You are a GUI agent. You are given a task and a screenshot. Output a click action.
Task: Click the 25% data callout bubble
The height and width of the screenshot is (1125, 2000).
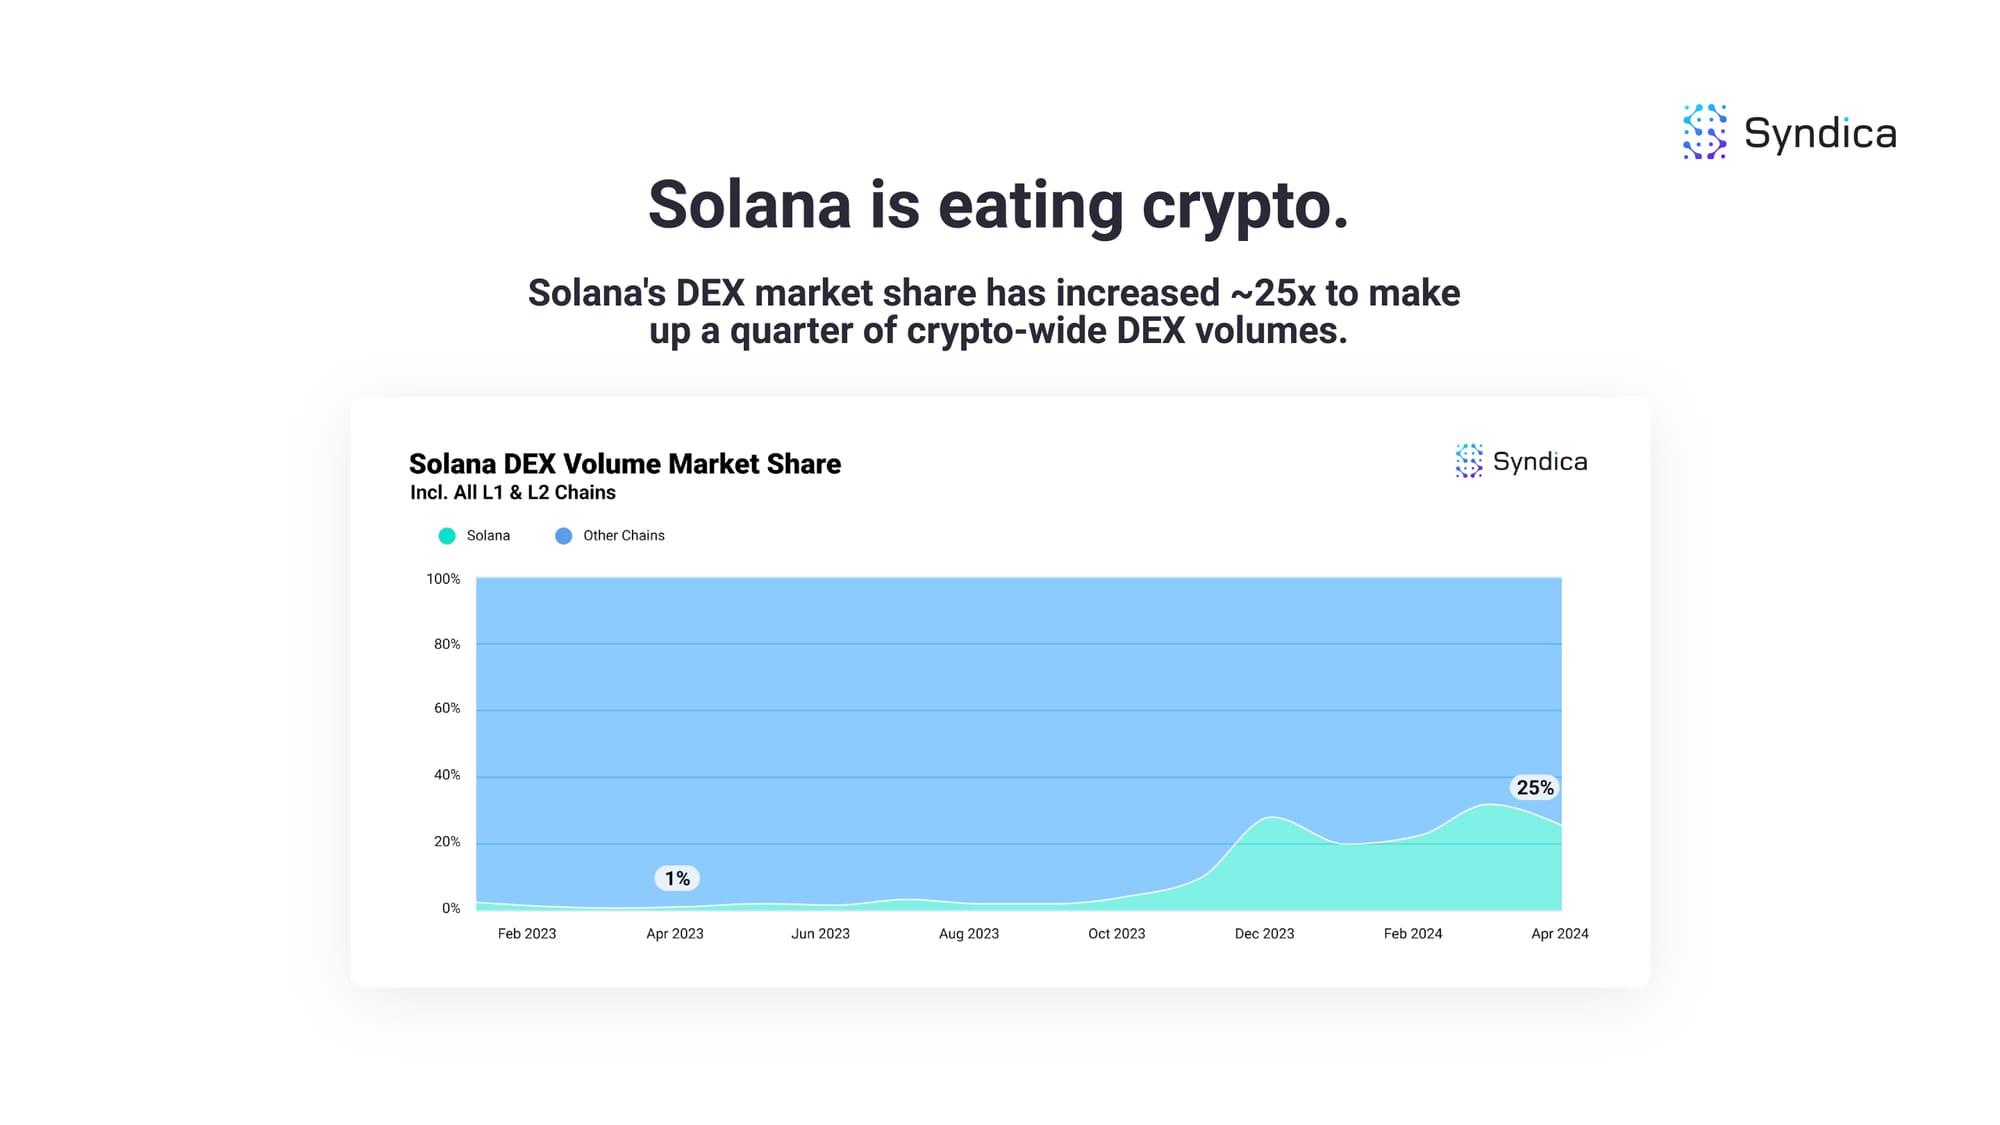pyautogui.click(x=1535, y=788)
